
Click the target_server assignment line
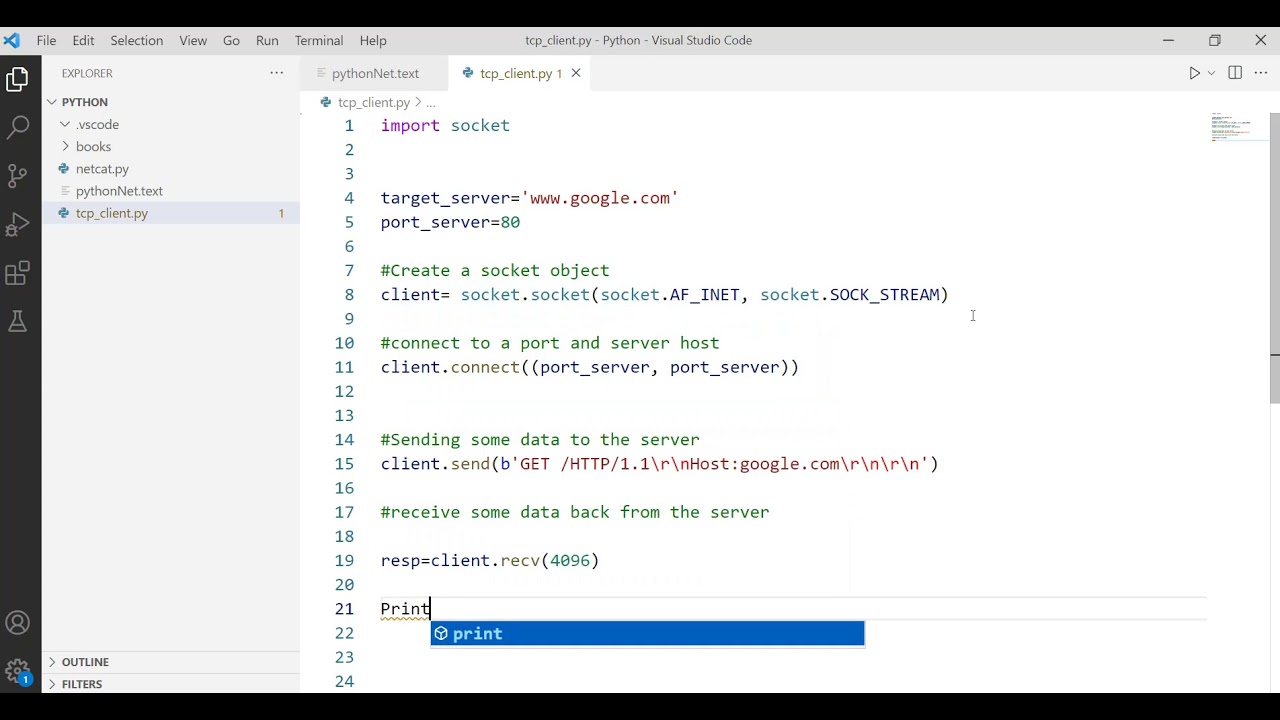click(529, 198)
